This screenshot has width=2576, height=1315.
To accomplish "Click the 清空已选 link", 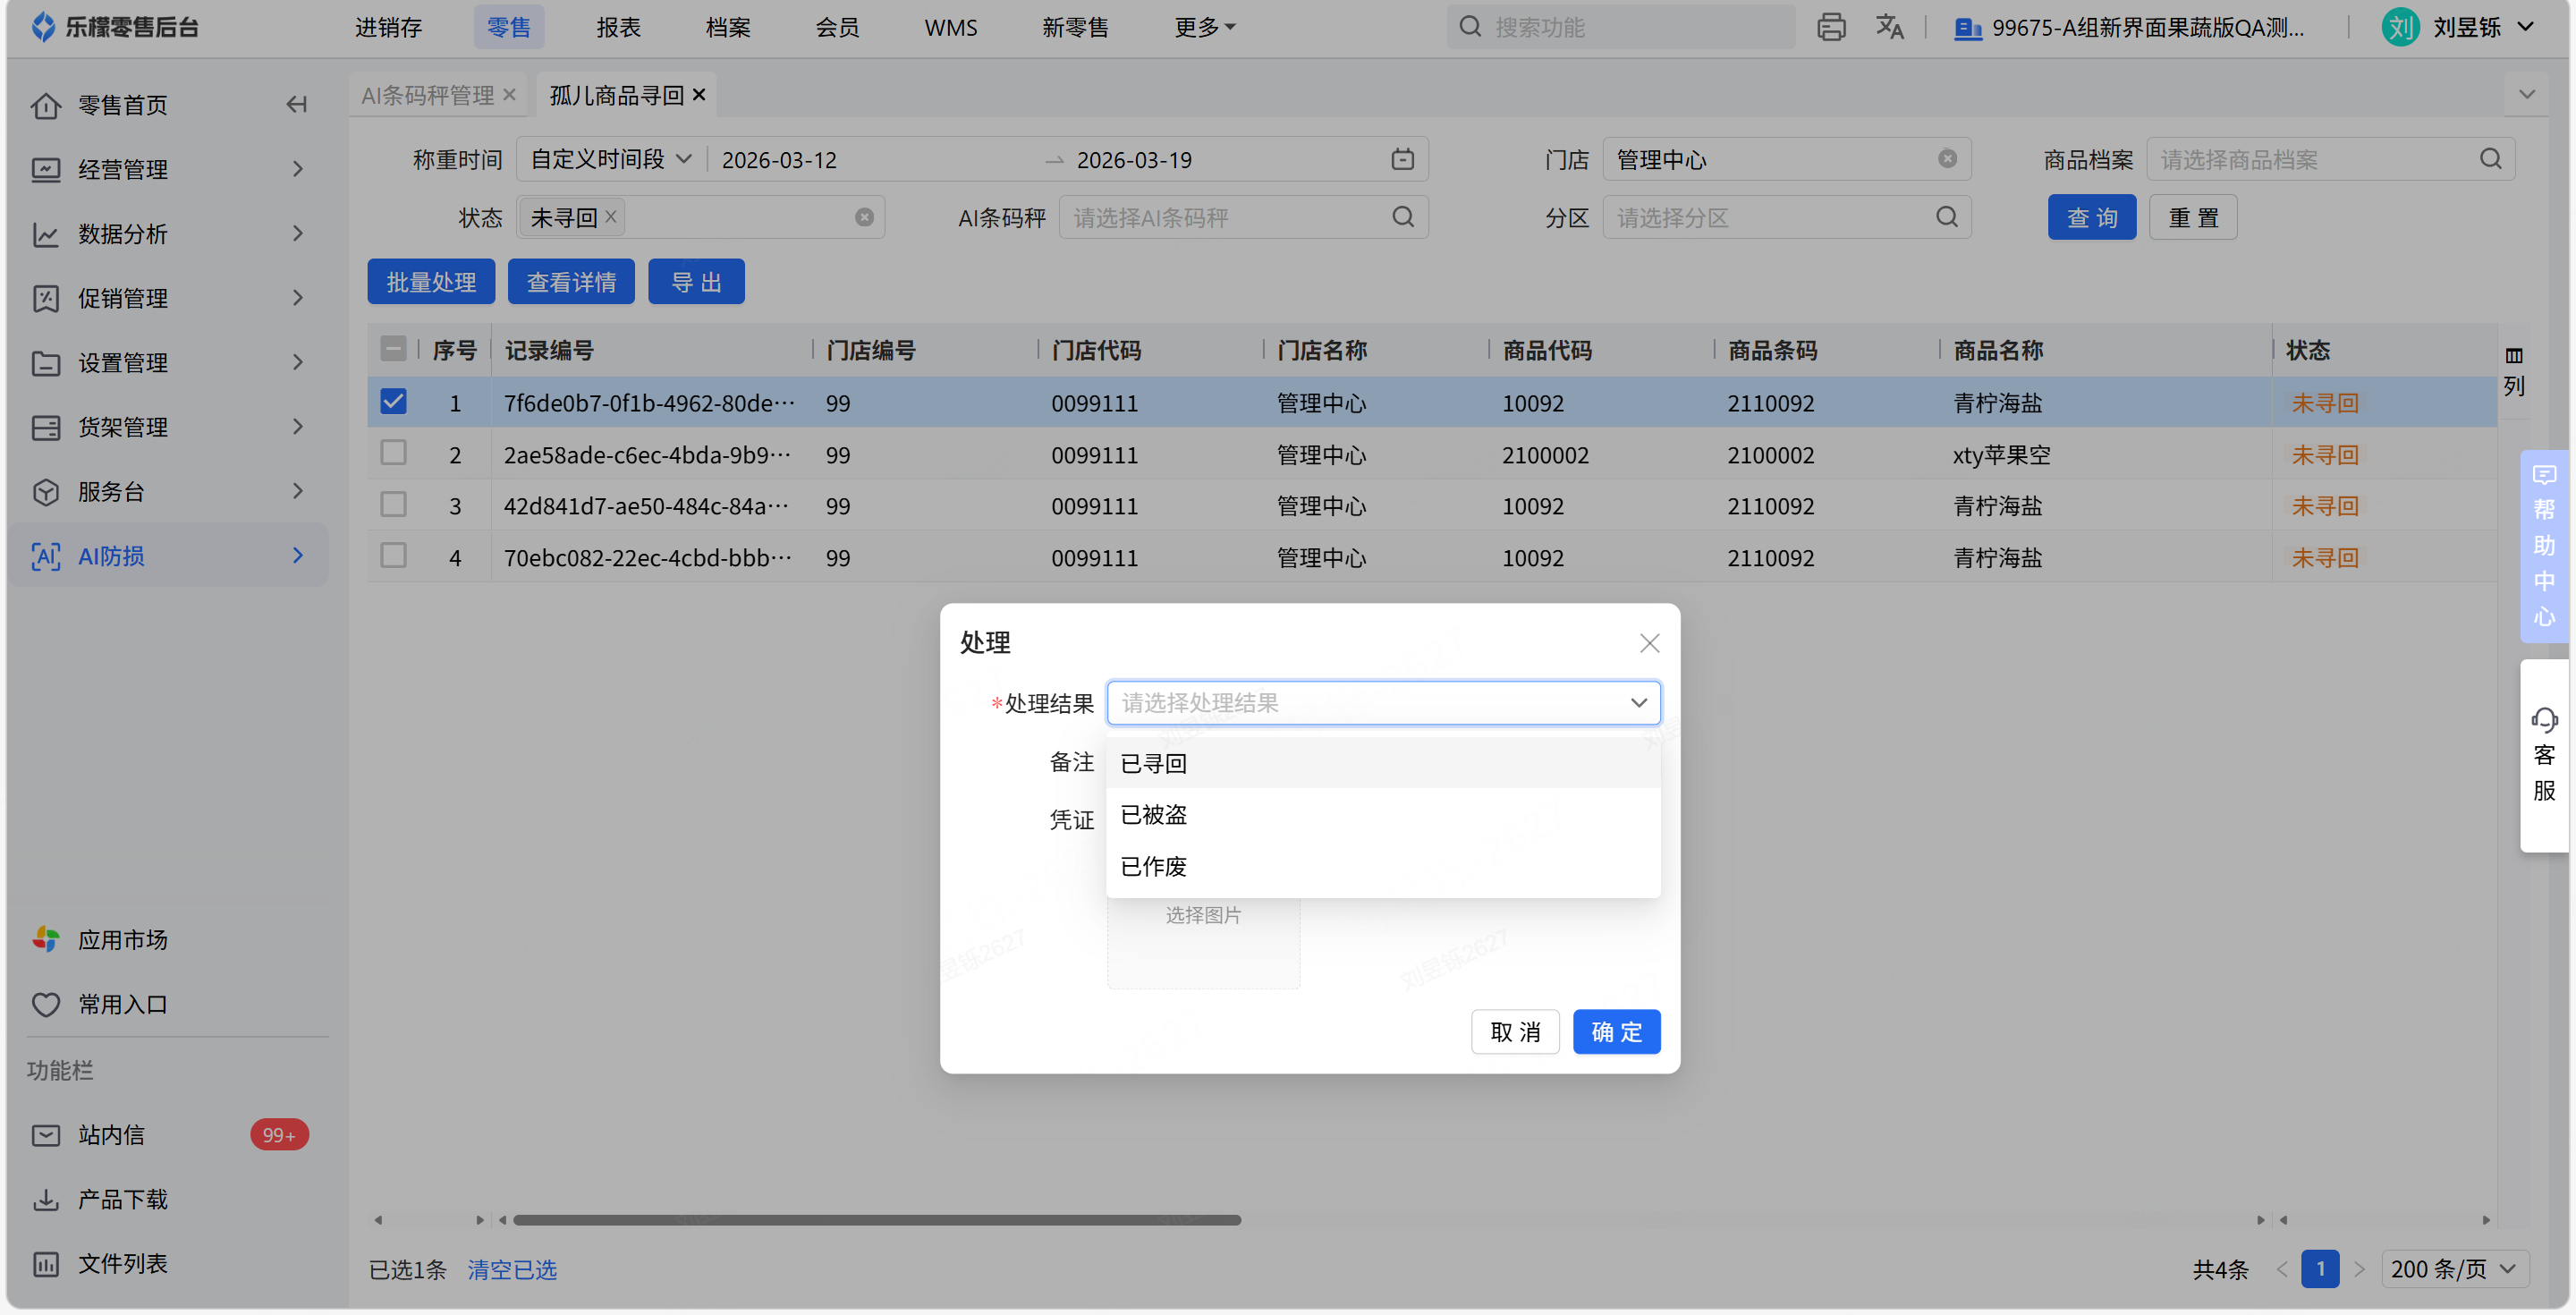I will click(512, 1269).
